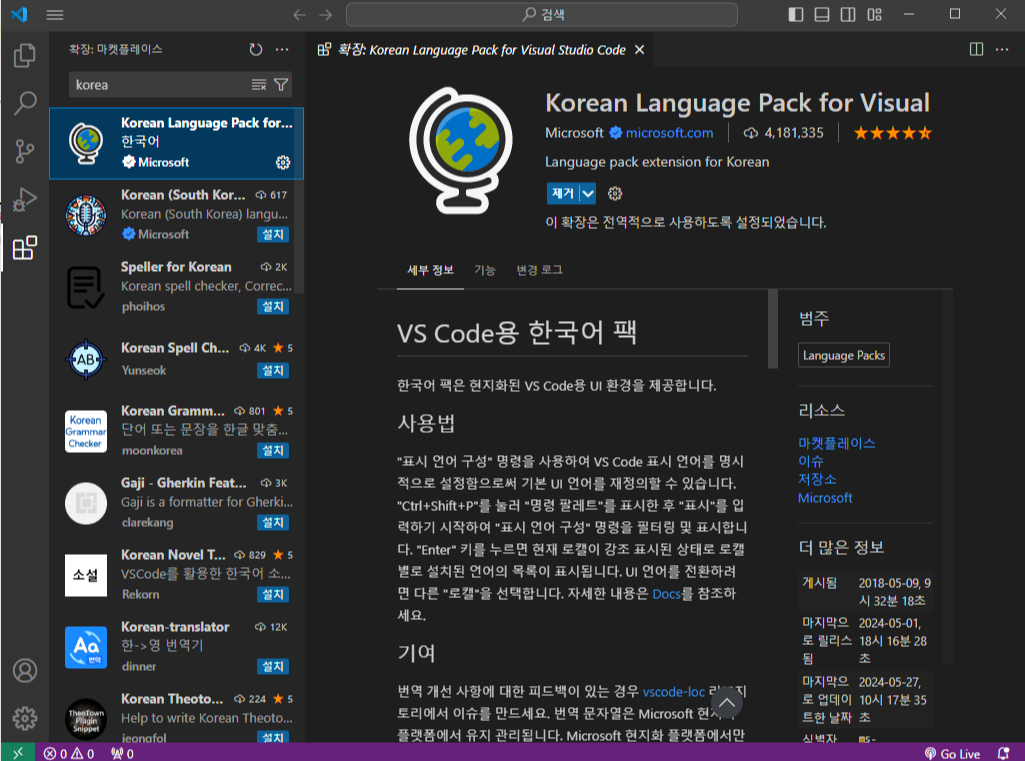Go forward with the navigation arrow

point(326,14)
